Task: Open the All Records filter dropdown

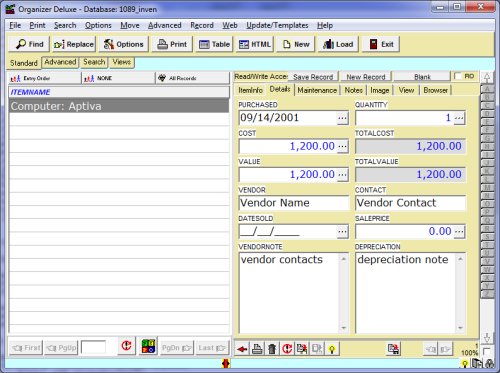Action: pyautogui.click(x=193, y=78)
